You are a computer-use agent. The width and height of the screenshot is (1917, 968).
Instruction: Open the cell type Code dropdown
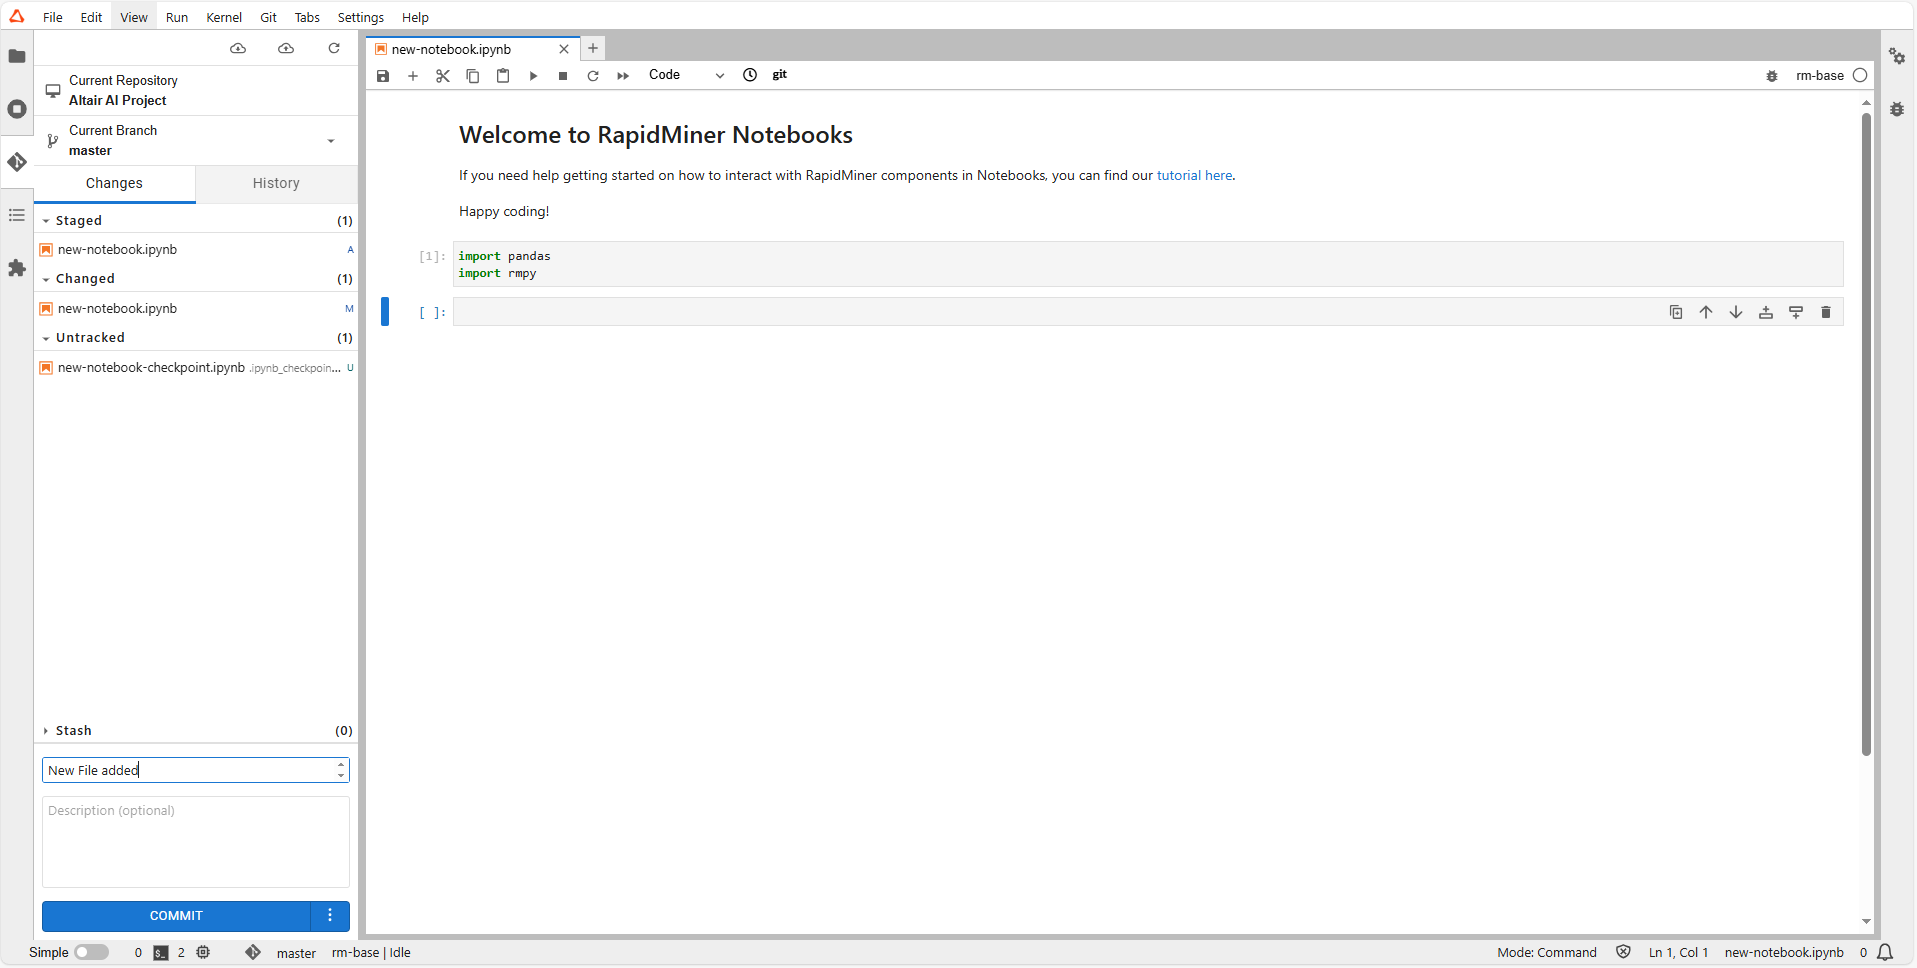click(x=686, y=75)
